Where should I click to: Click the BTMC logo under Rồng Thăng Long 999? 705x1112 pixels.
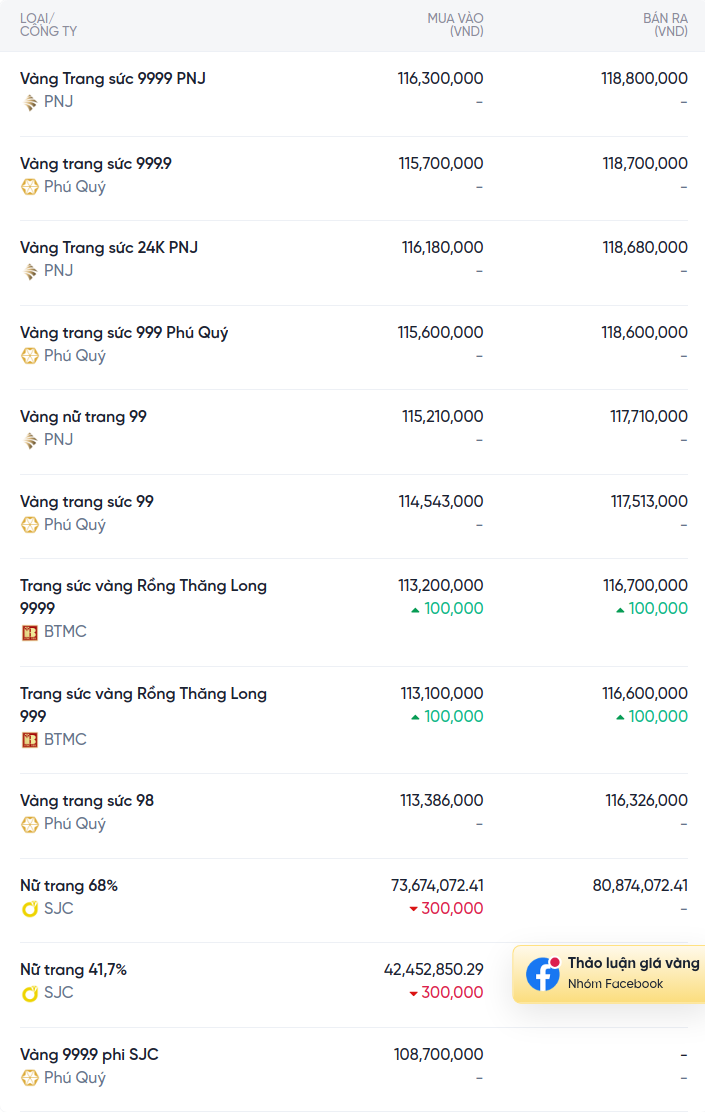(x=30, y=740)
